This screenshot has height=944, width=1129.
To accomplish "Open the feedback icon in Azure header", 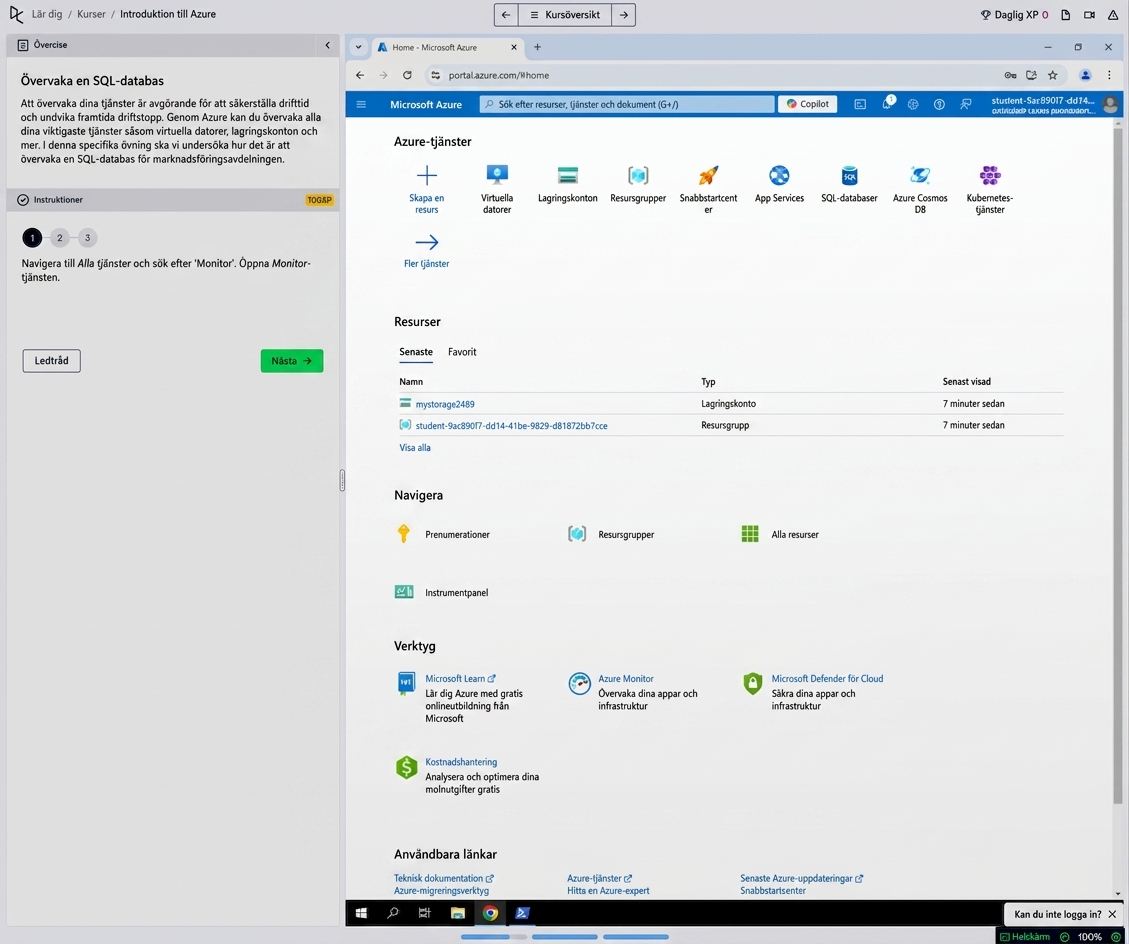I will [x=966, y=104].
